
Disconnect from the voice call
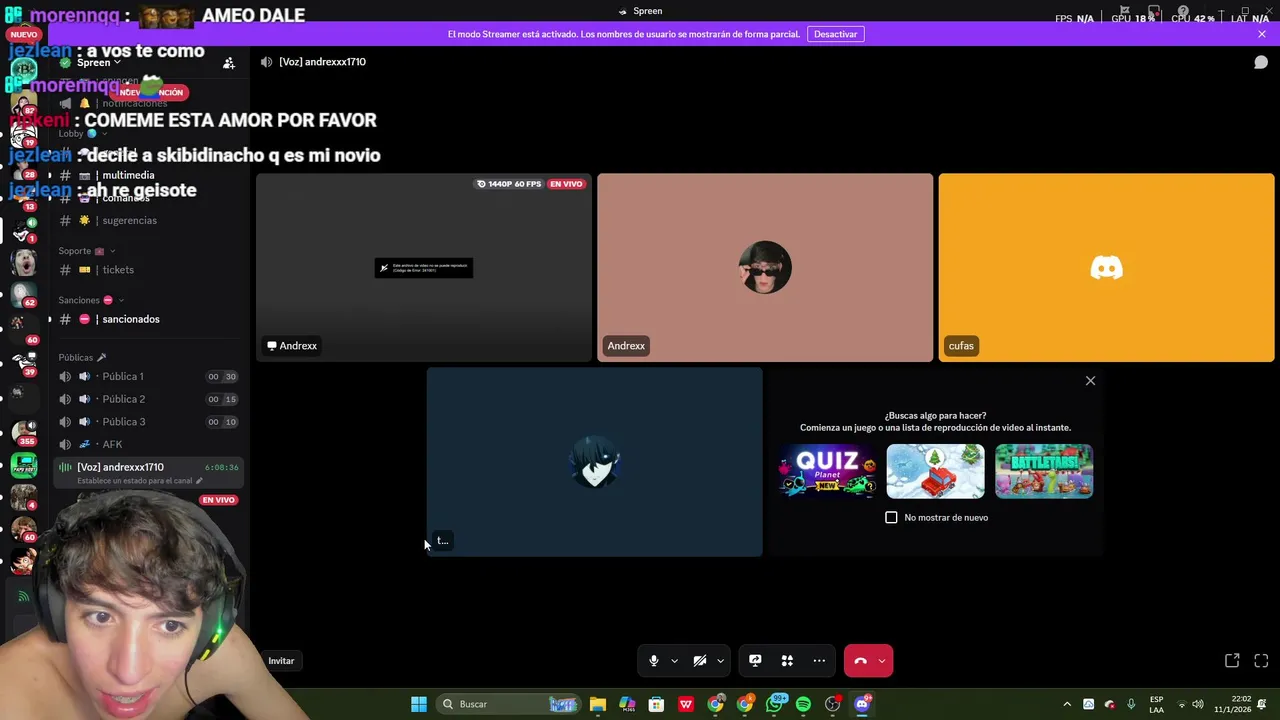[x=860, y=660]
